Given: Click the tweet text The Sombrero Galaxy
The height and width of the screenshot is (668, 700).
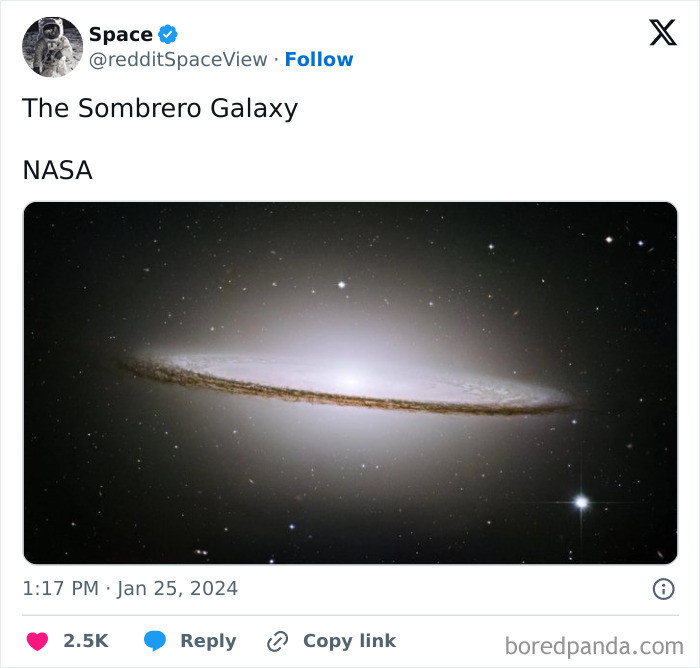Looking at the screenshot, I should [160, 109].
